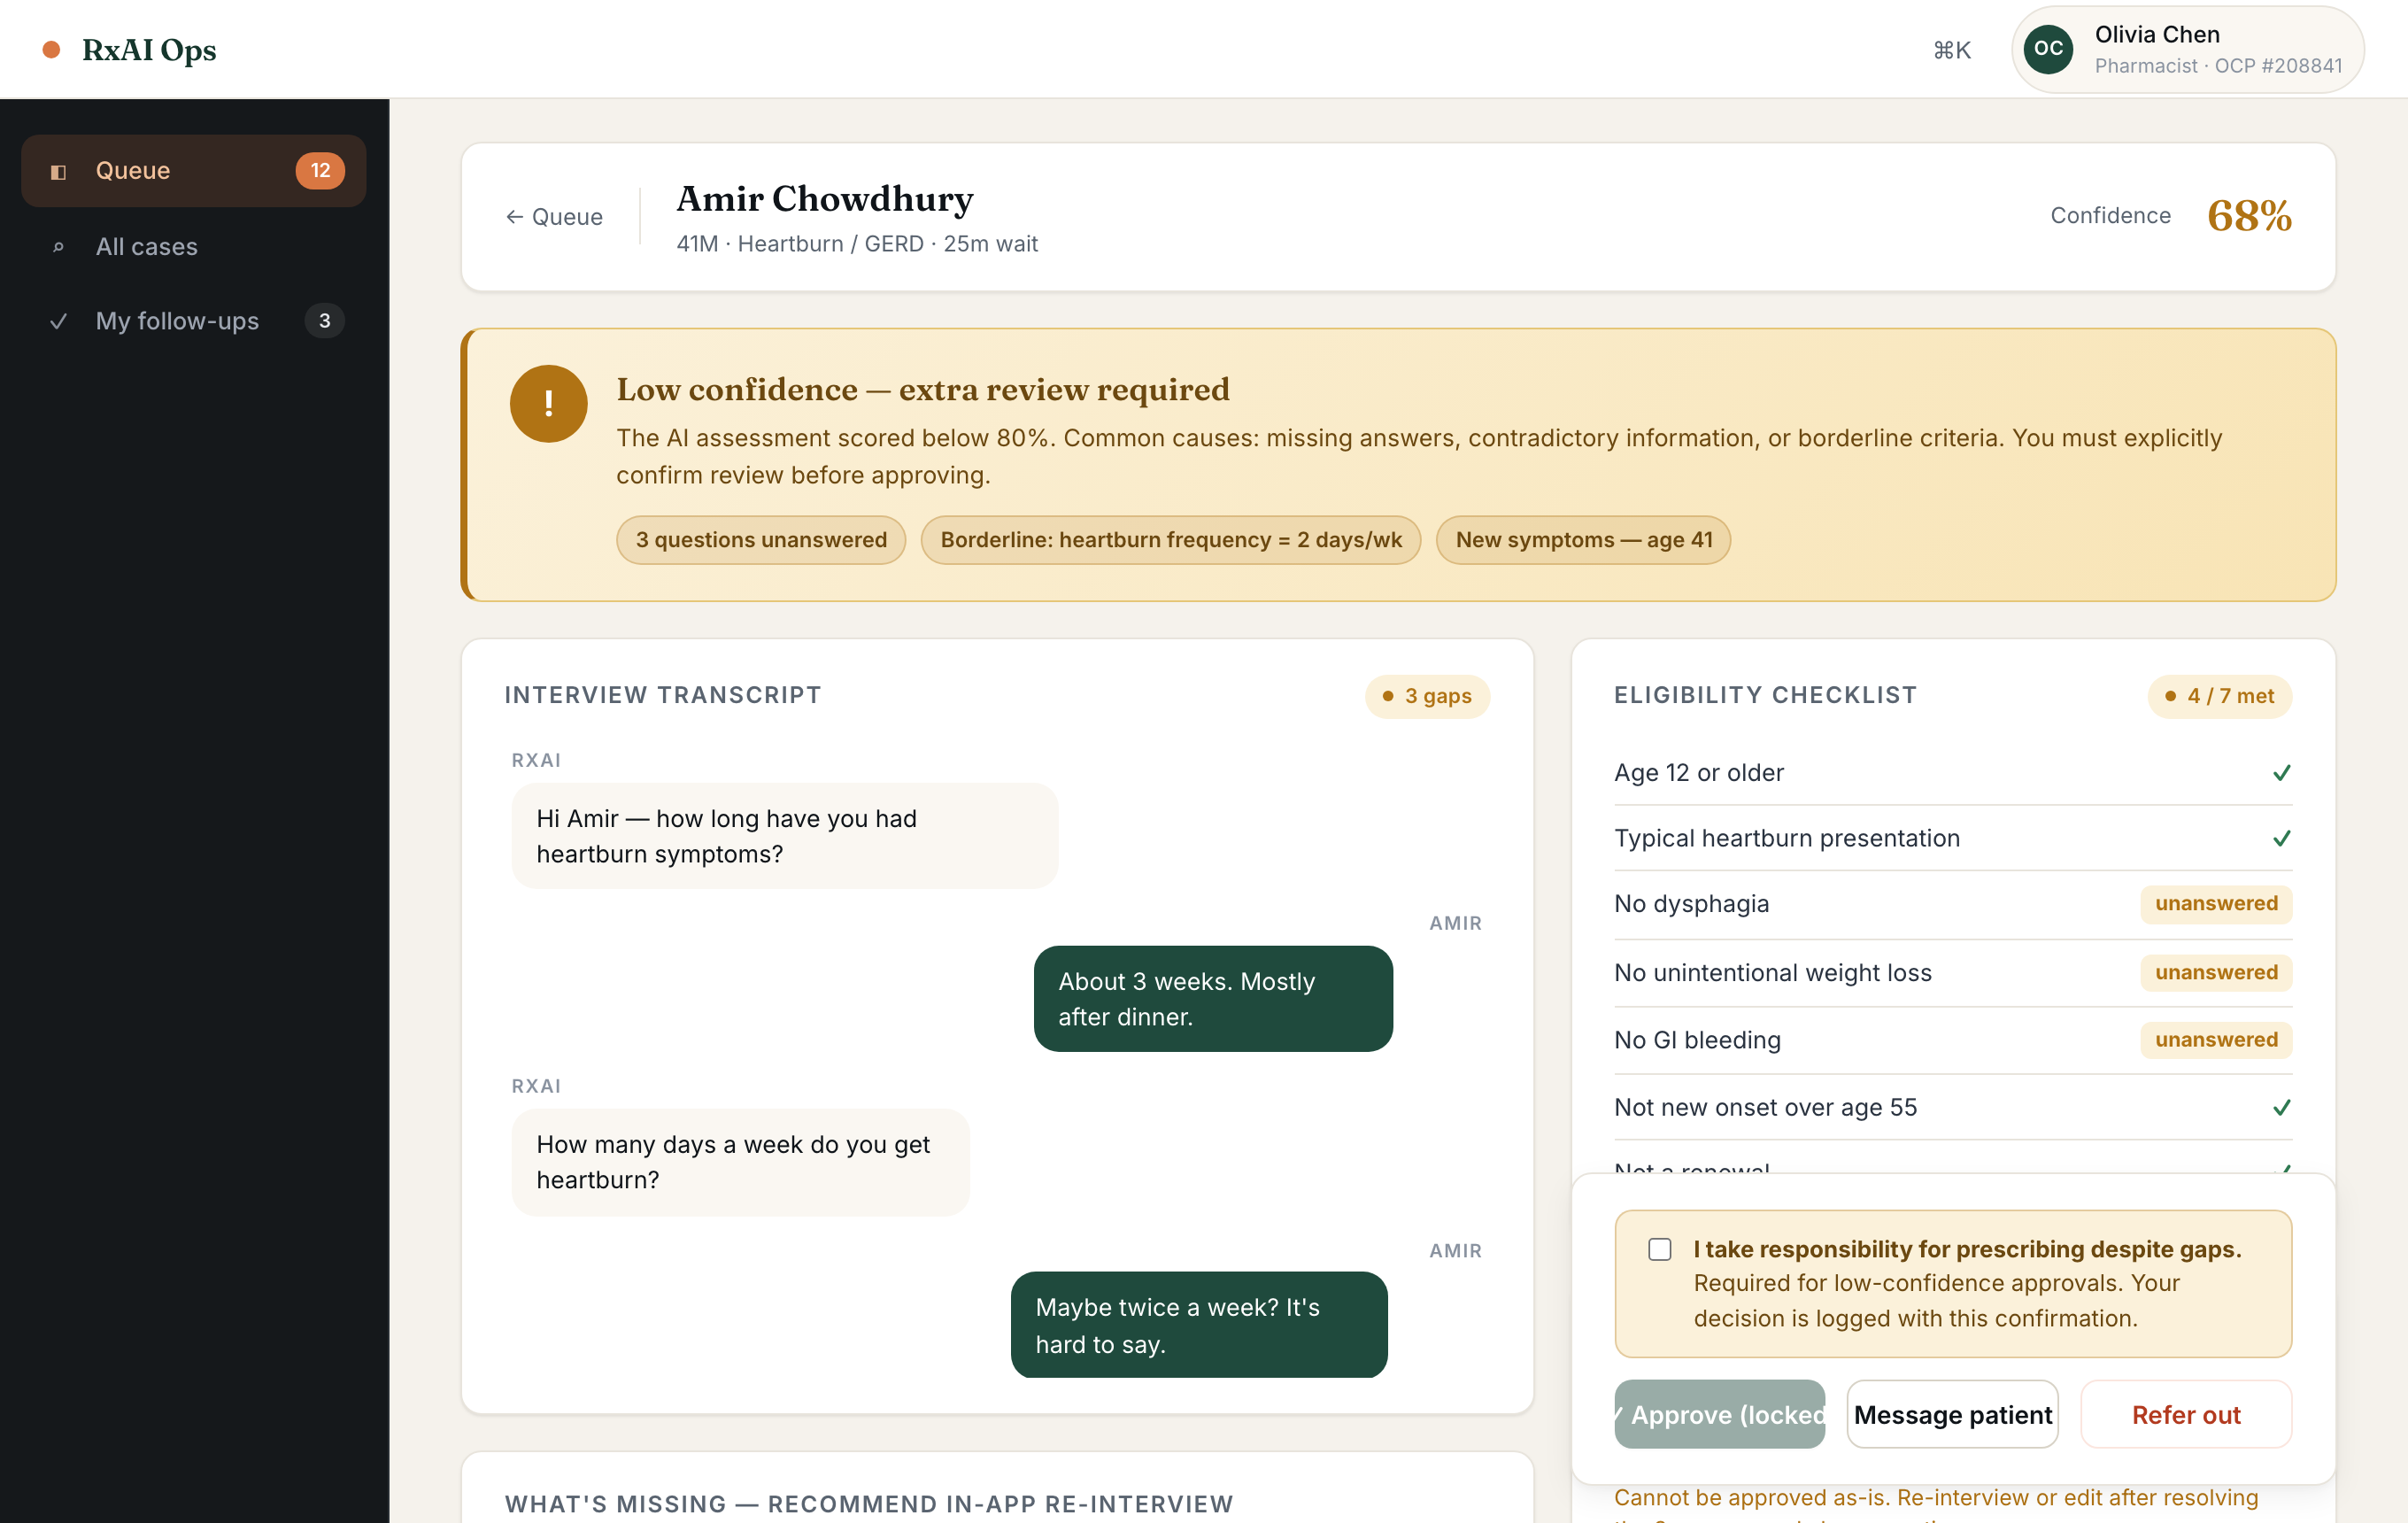Click the My follow-ups checkmark icon

click(58, 321)
